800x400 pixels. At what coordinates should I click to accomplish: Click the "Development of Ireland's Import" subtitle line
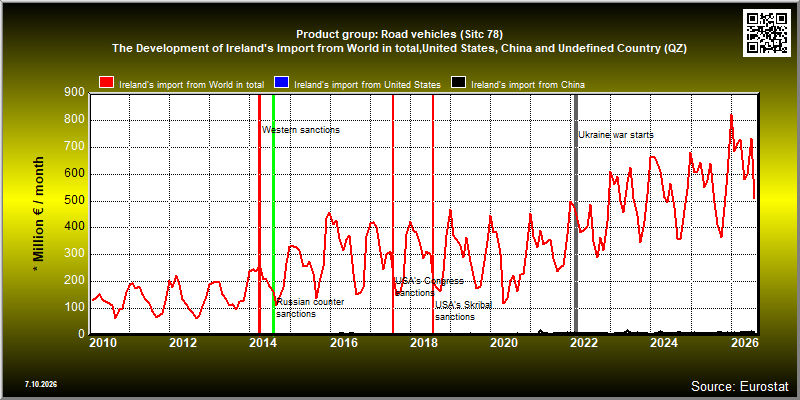coord(399,48)
